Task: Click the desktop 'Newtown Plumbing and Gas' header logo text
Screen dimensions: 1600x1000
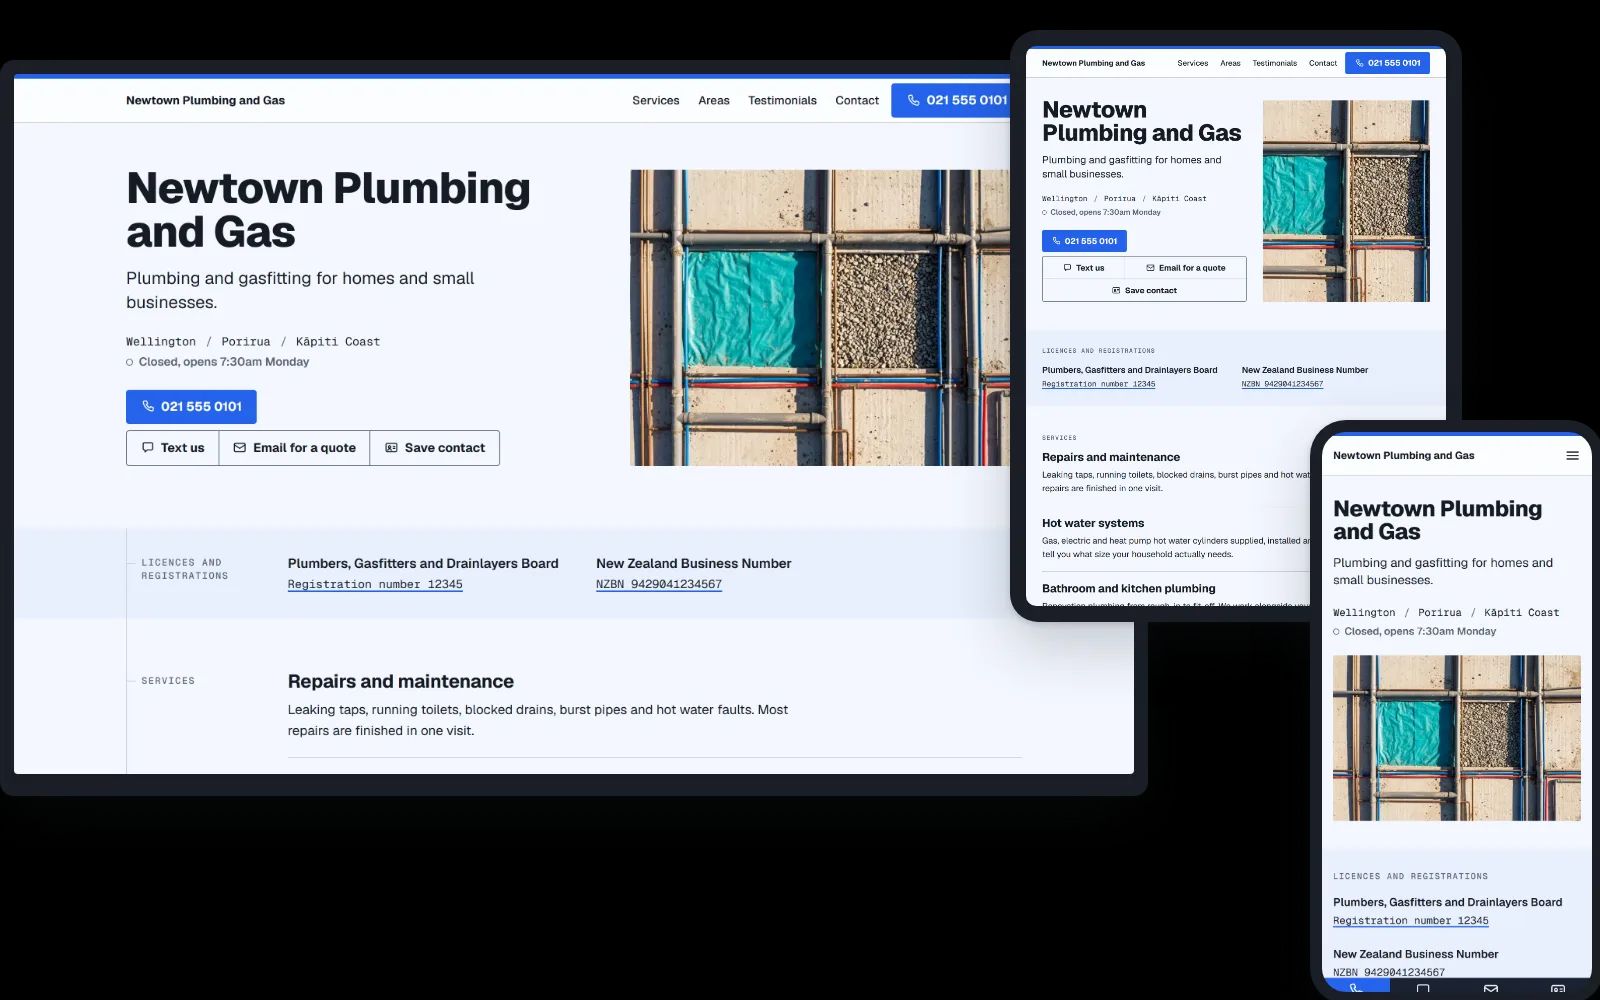Action: (x=205, y=101)
